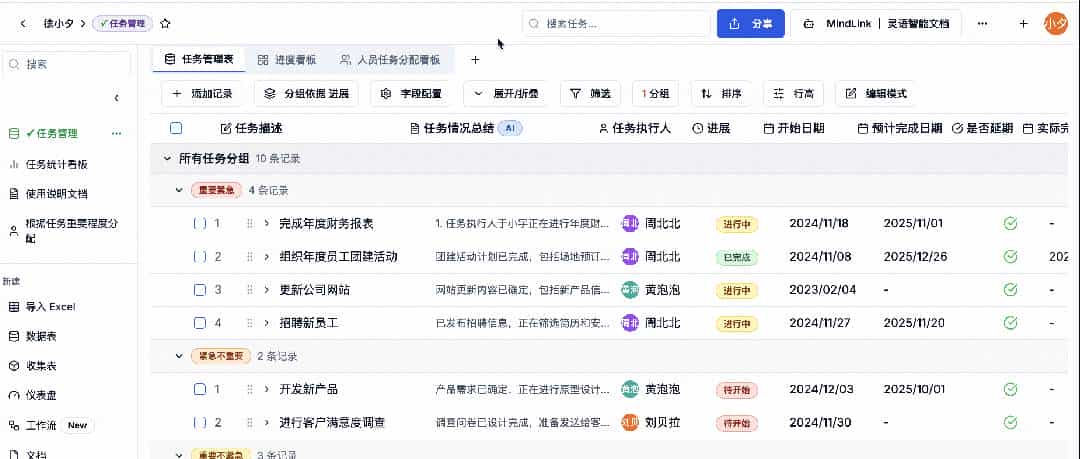Click the star icon to favorite this table

pyautogui.click(x=166, y=23)
